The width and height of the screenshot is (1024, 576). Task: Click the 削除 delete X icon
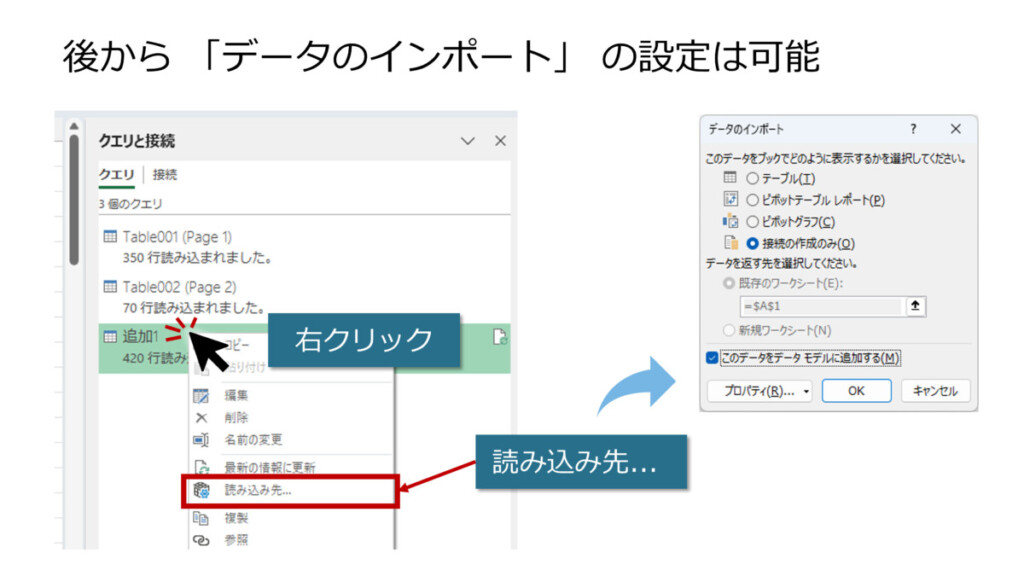pyautogui.click(x=201, y=418)
